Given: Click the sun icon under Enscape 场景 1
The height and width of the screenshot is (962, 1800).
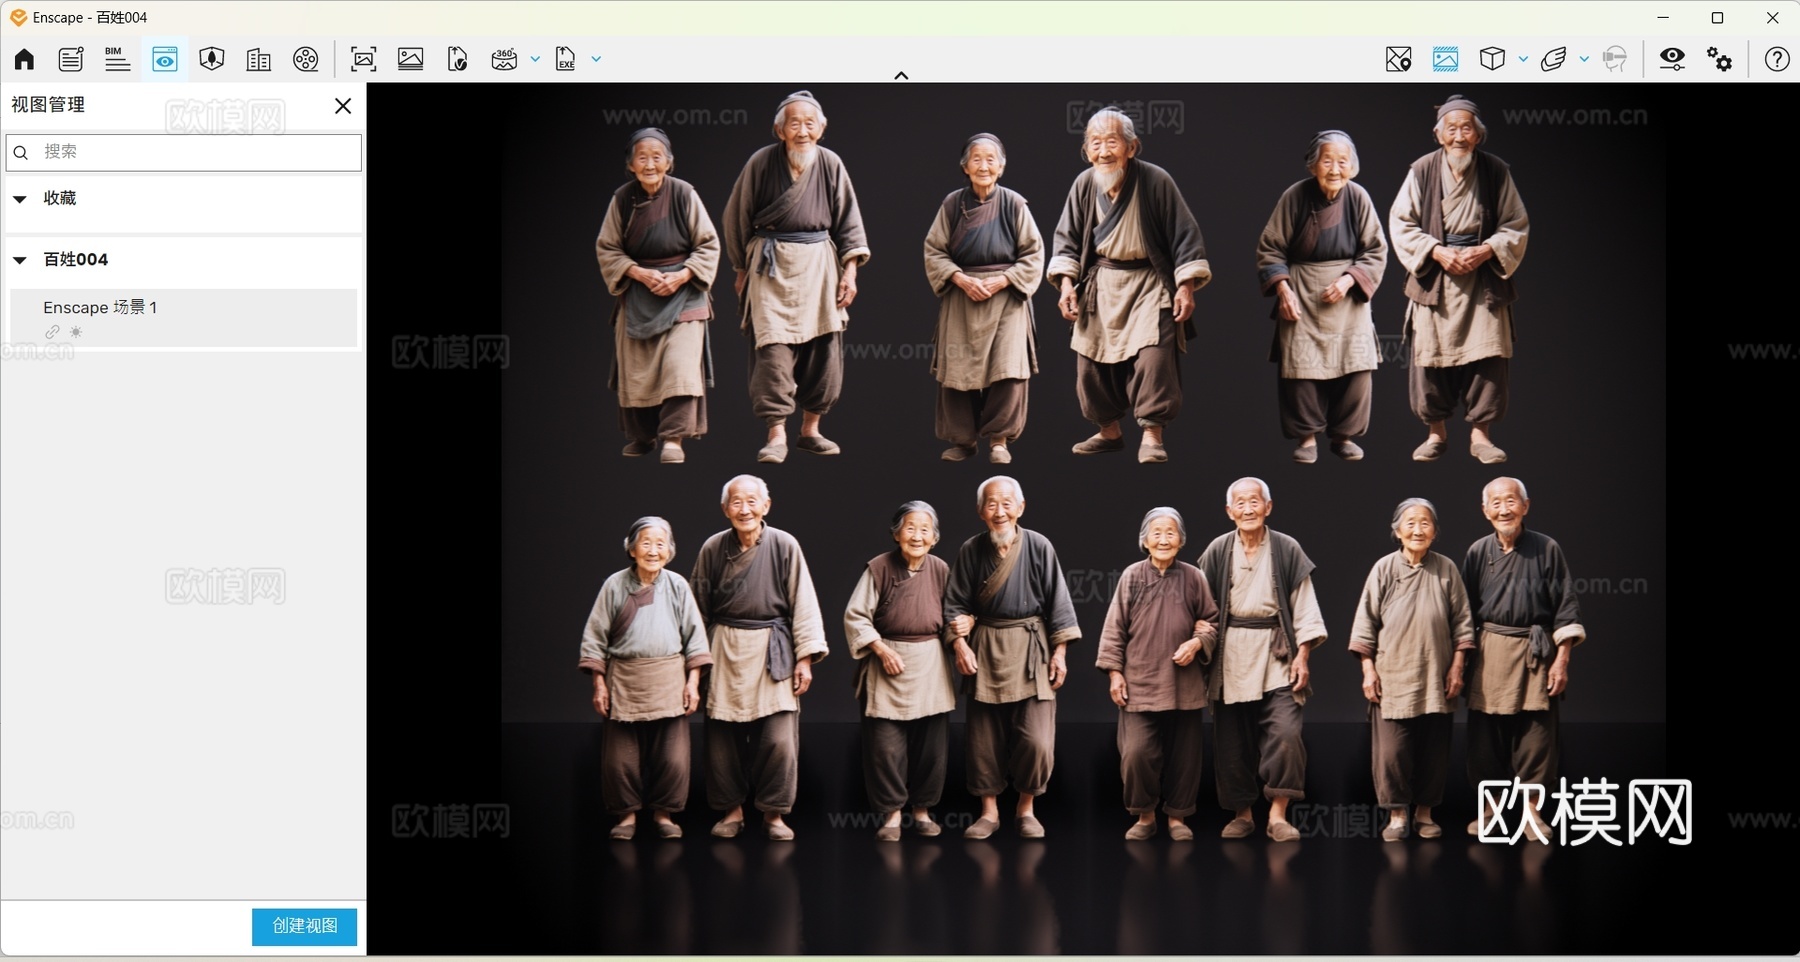Looking at the screenshot, I should click(x=76, y=332).
